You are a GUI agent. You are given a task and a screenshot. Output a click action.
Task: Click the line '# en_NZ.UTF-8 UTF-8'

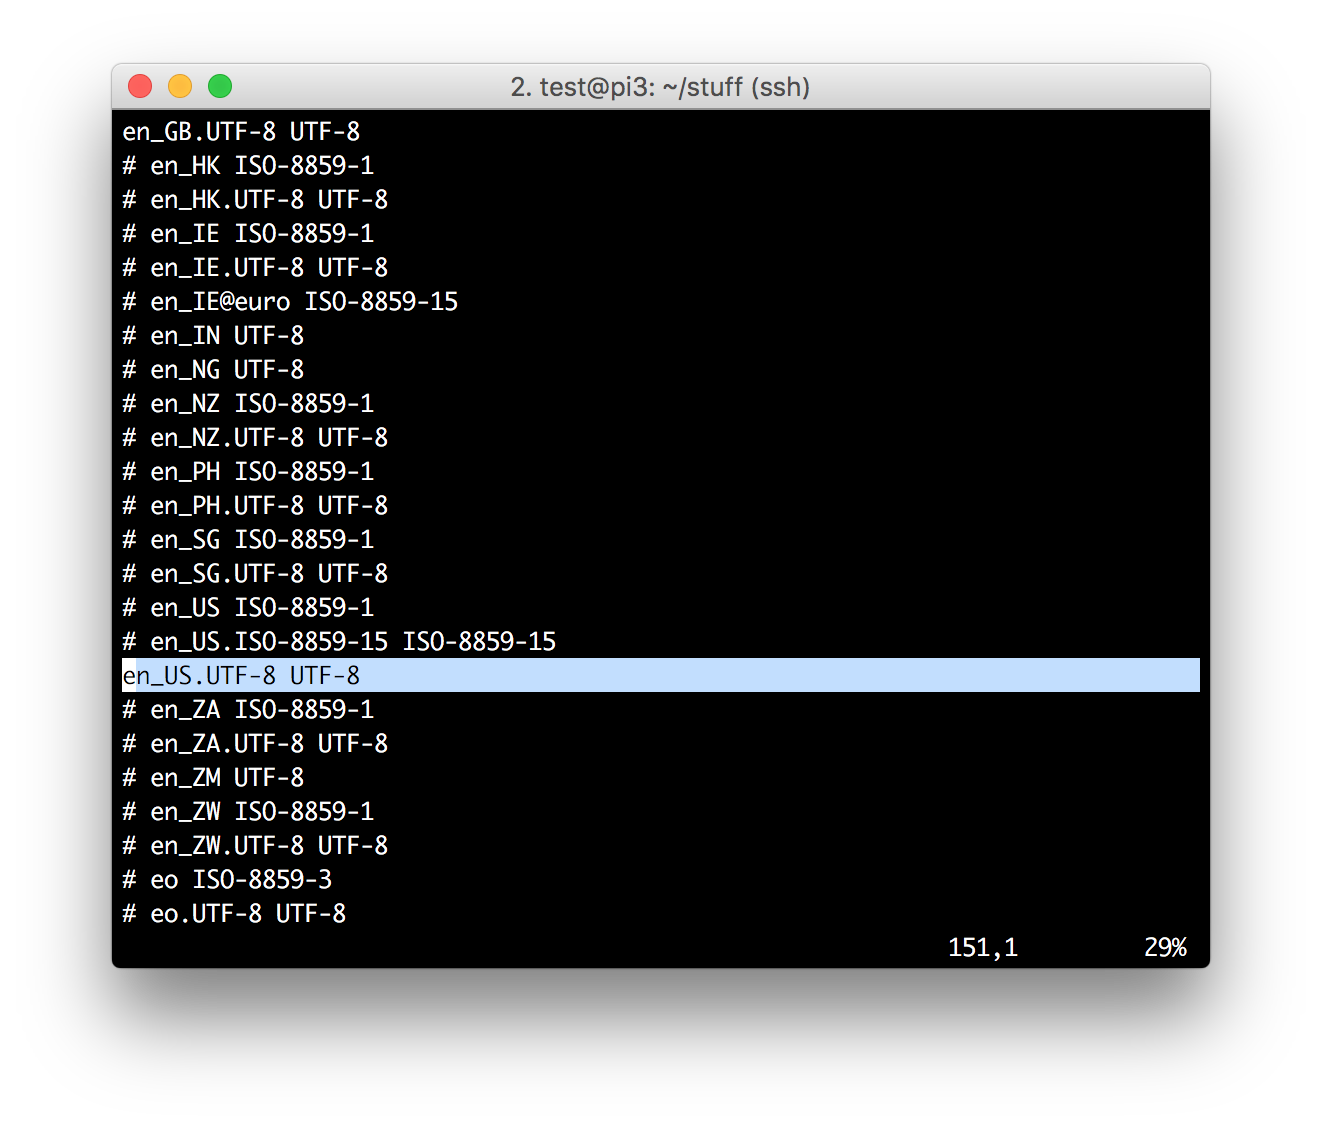click(x=255, y=438)
